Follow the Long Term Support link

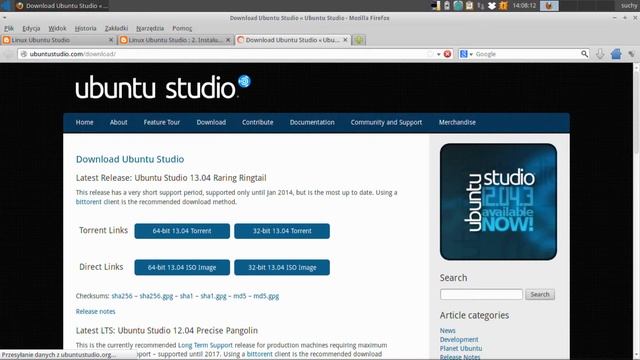(205, 345)
